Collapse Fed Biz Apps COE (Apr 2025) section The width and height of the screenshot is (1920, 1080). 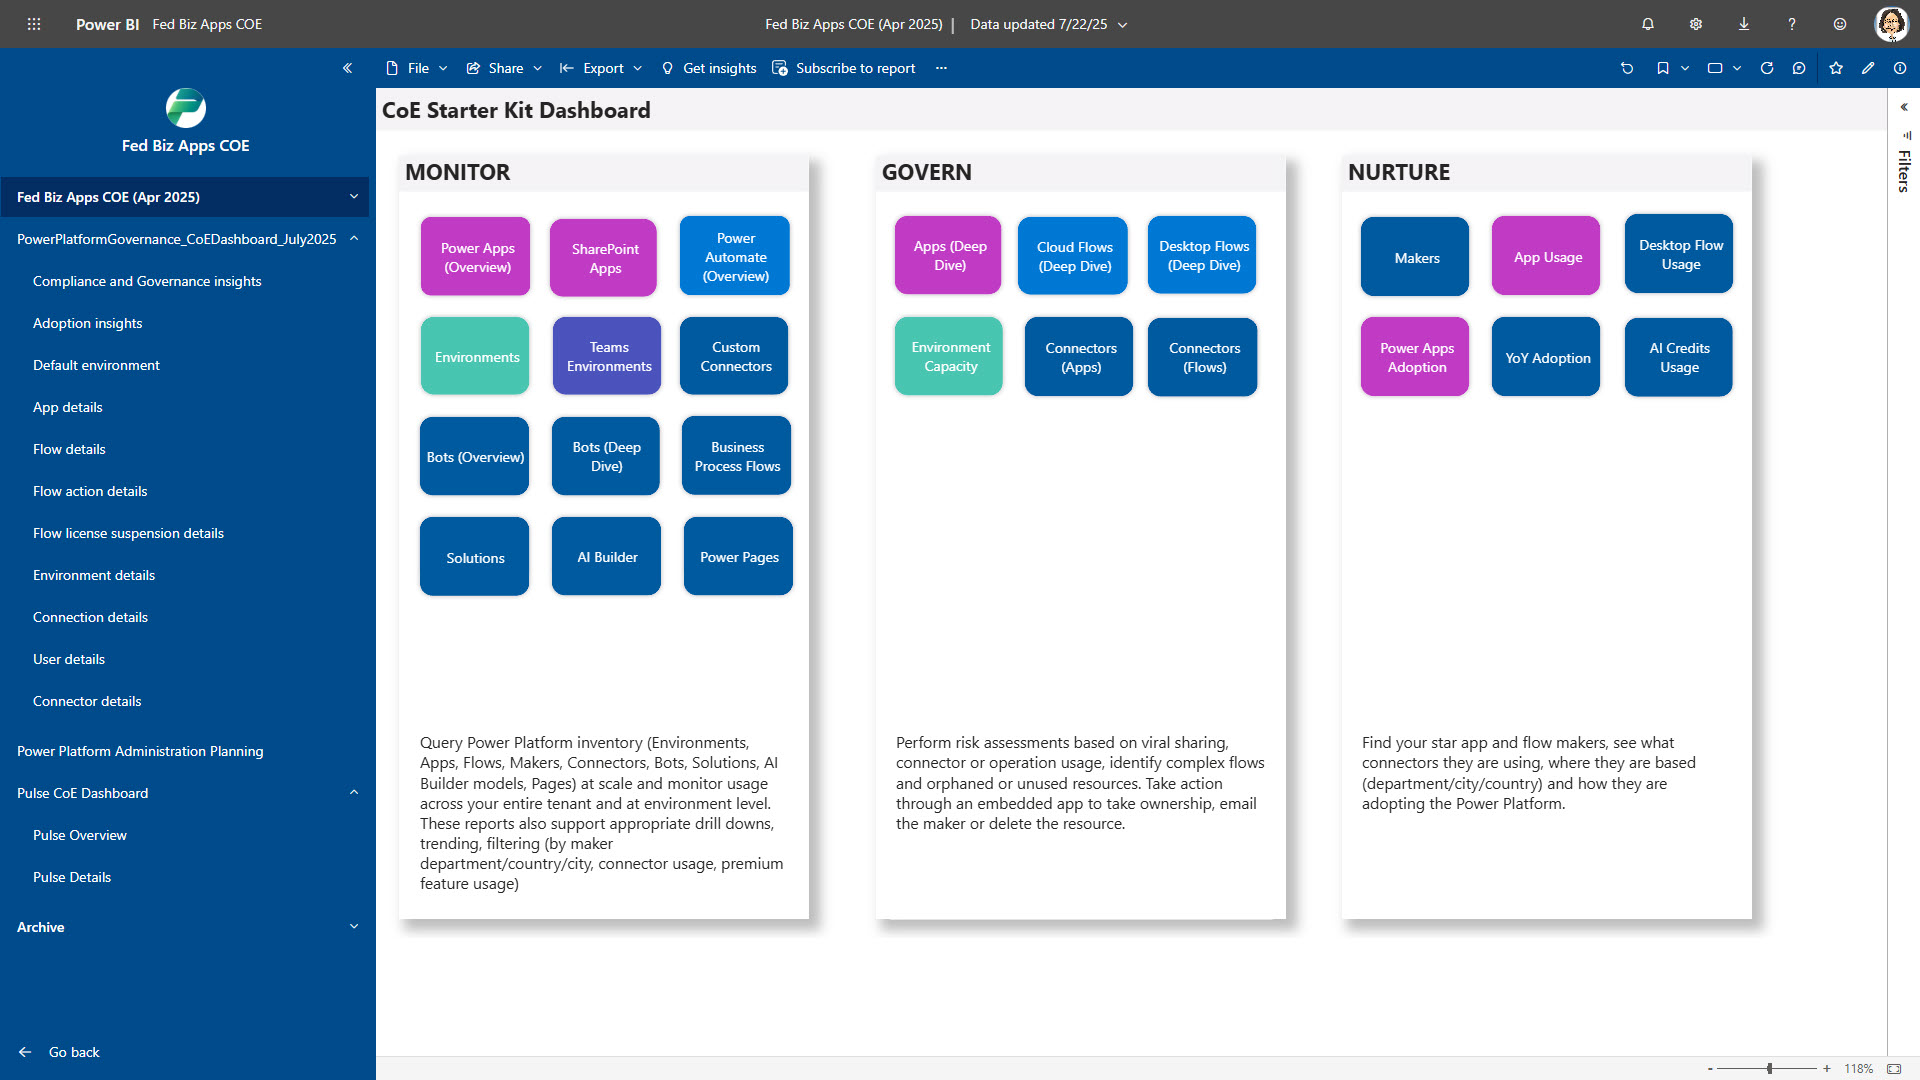coord(354,197)
